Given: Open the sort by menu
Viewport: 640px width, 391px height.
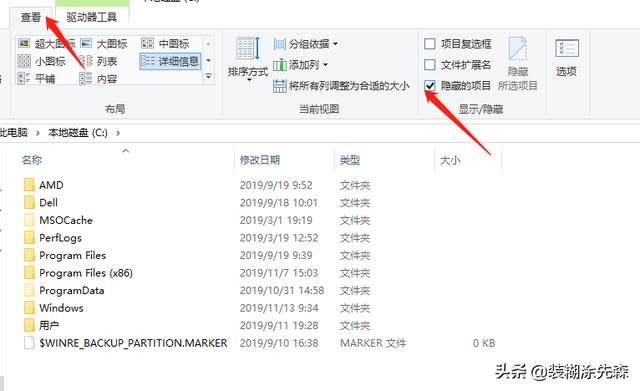Looking at the screenshot, I should click(x=248, y=58).
